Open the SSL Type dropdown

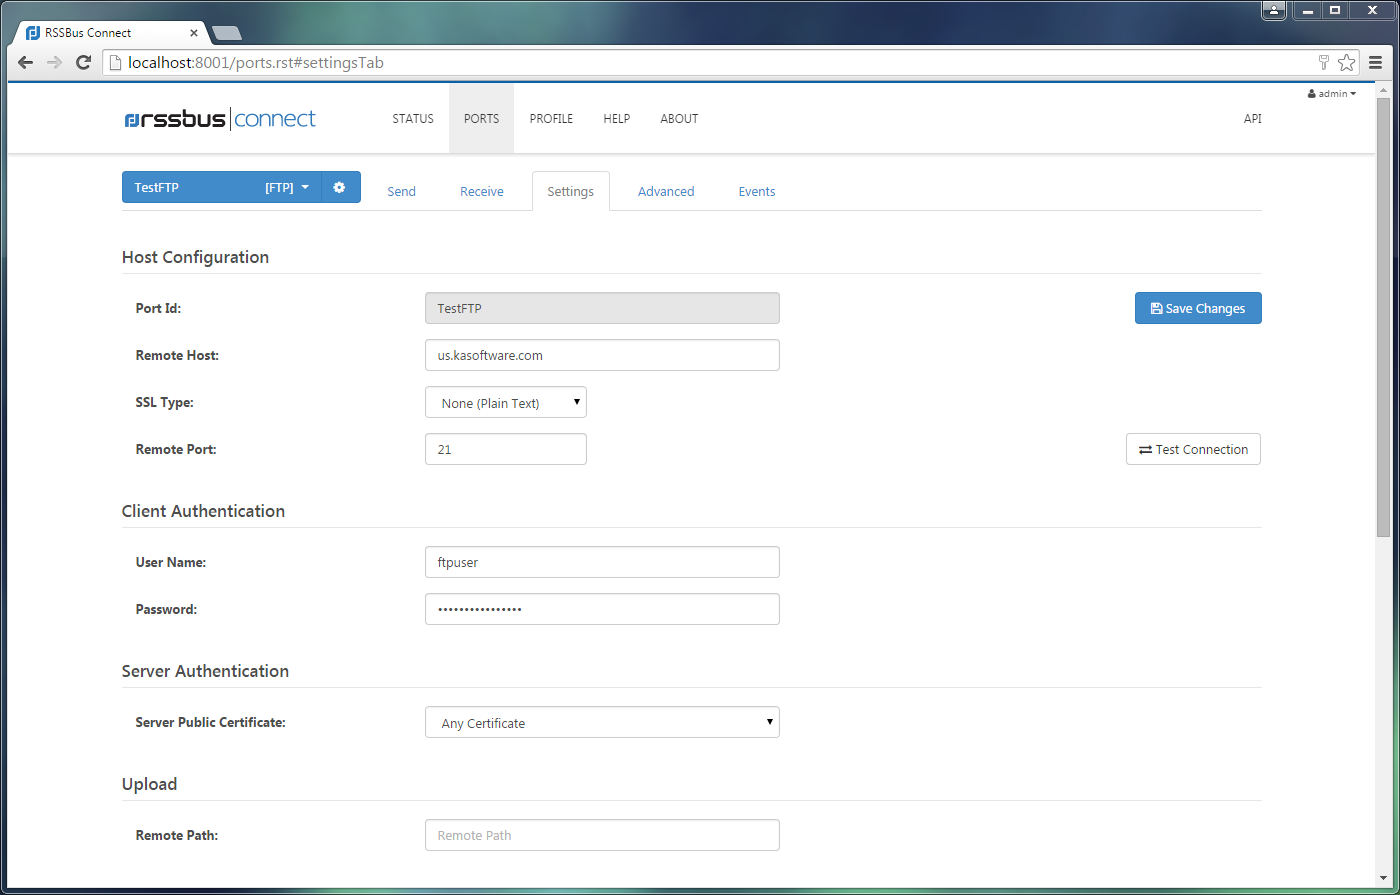click(x=506, y=403)
